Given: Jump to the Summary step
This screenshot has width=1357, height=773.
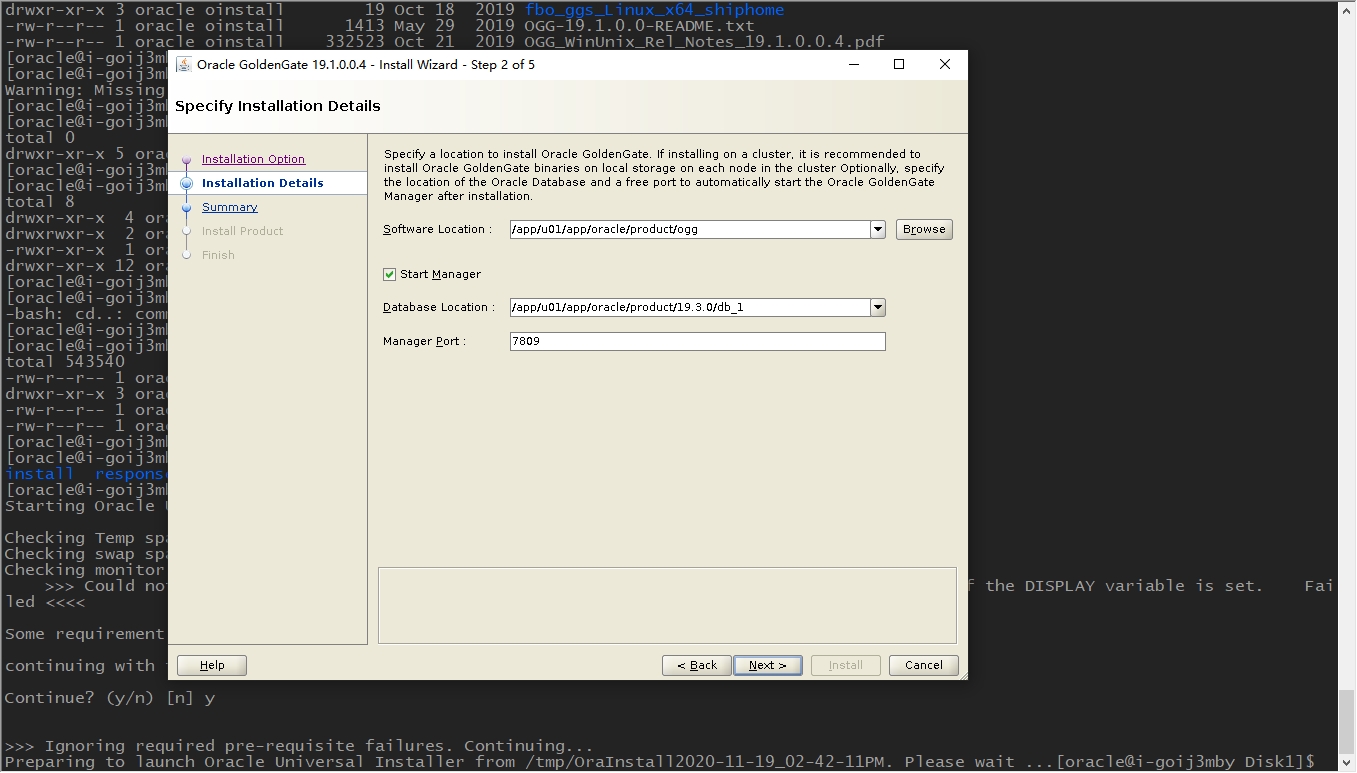Looking at the screenshot, I should (x=229, y=207).
